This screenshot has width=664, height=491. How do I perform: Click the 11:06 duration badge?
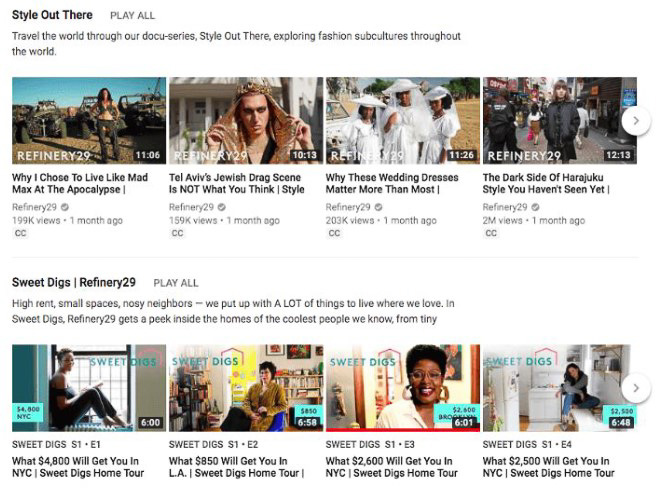pyautogui.click(x=148, y=155)
